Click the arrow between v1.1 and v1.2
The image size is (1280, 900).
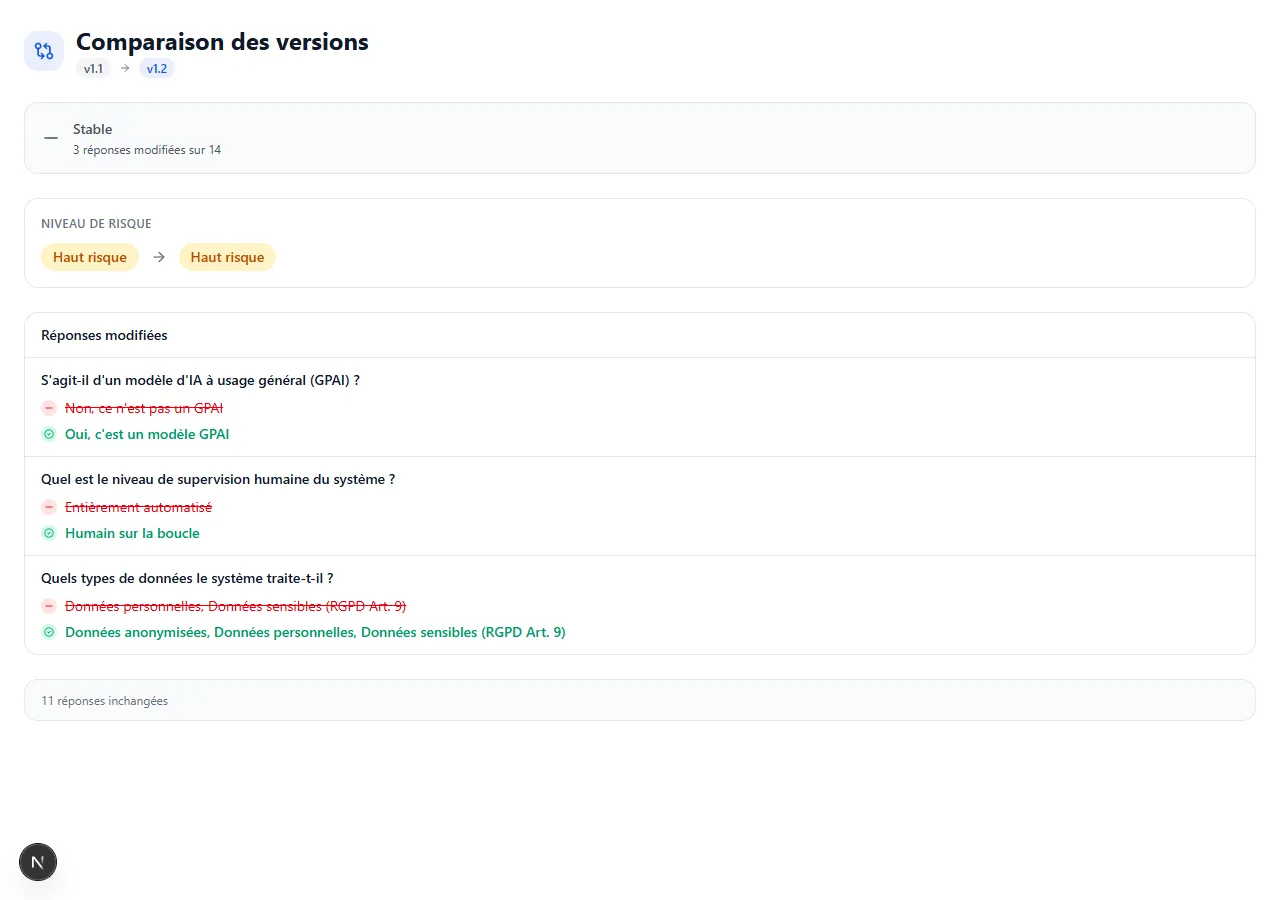[x=125, y=69]
